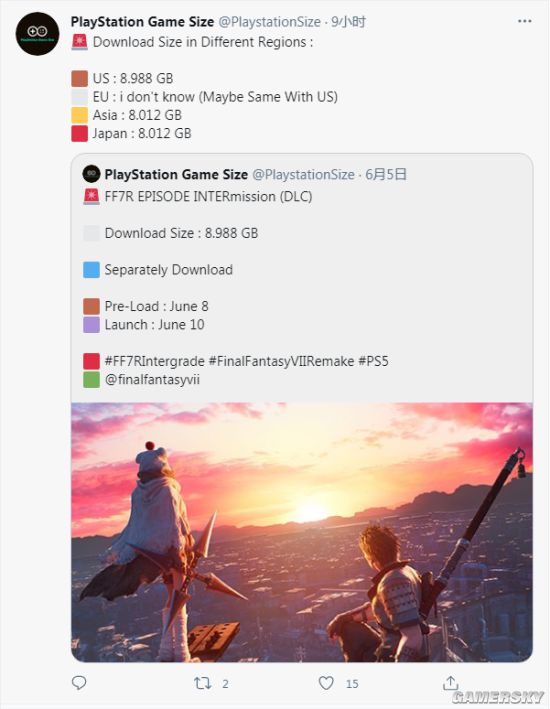Click the reply speech bubble icon
Image resolution: width=550 pixels, height=709 pixels.
(79, 682)
